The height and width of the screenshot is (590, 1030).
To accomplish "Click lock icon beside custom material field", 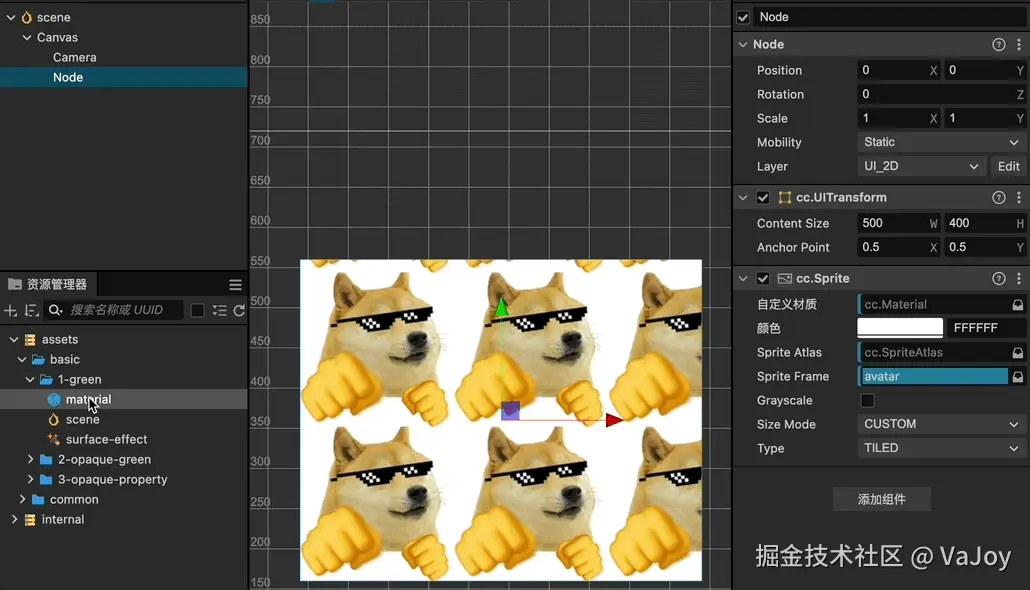I will tap(1018, 304).
